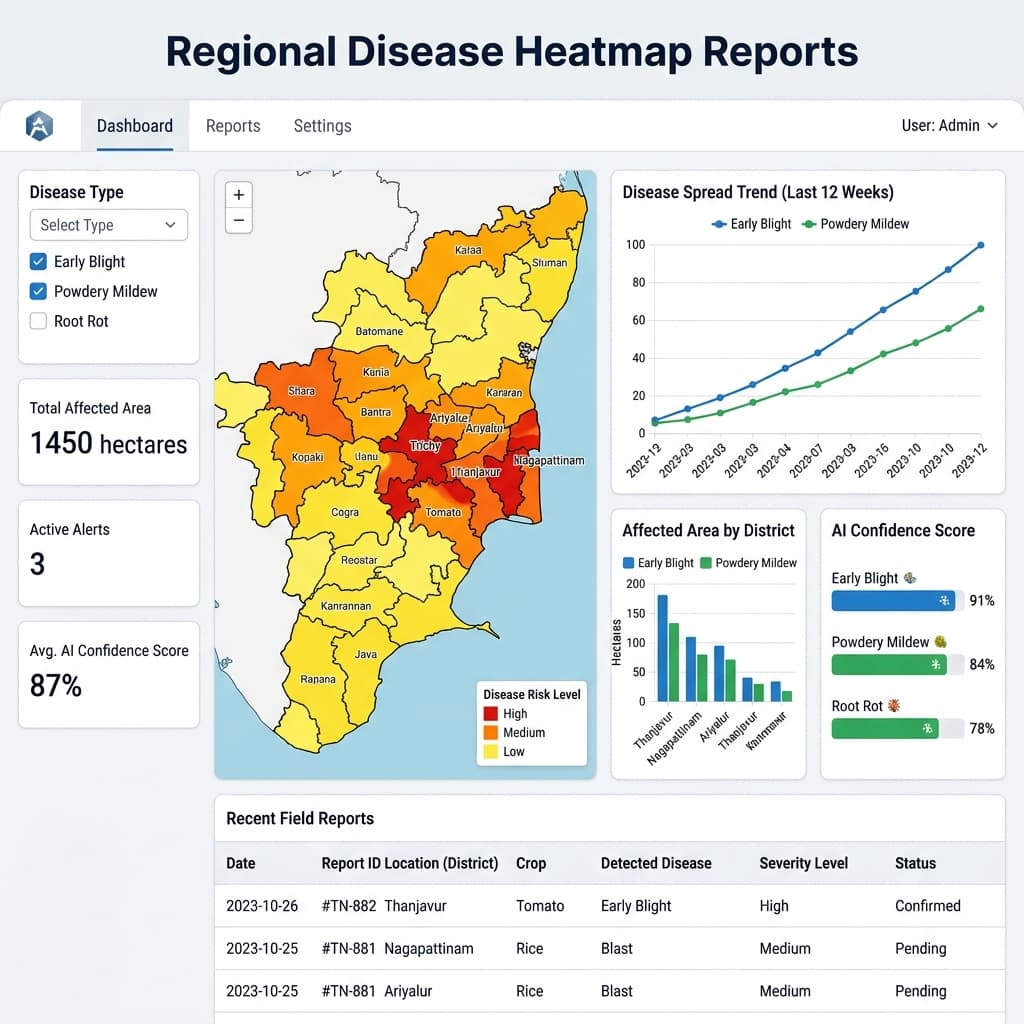This screenshot has height=1024, width=1024.
Task: Click the last Early Blight point at 100
Action: pos(980,246)
